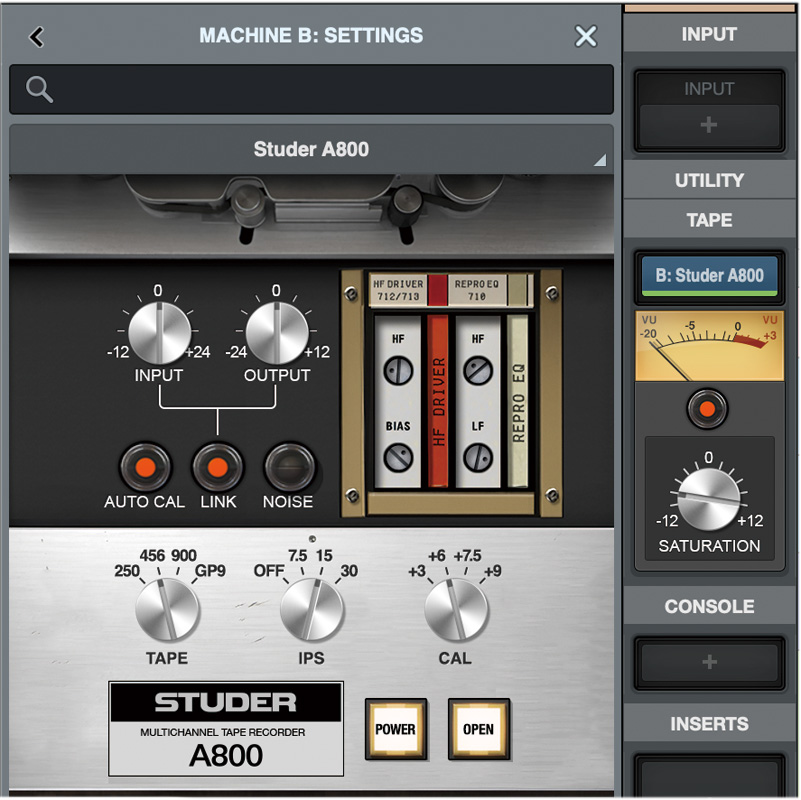Image resolution: width=801 pixels, height=800 pixels.
Task: Adjust the BIAS trim screw
Action: click(398, 457)
